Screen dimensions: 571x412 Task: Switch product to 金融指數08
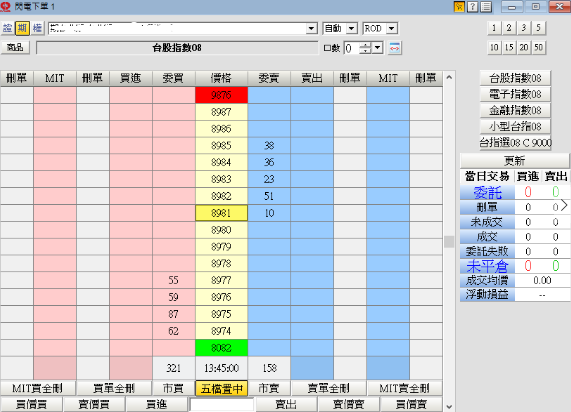click(515, 110)
